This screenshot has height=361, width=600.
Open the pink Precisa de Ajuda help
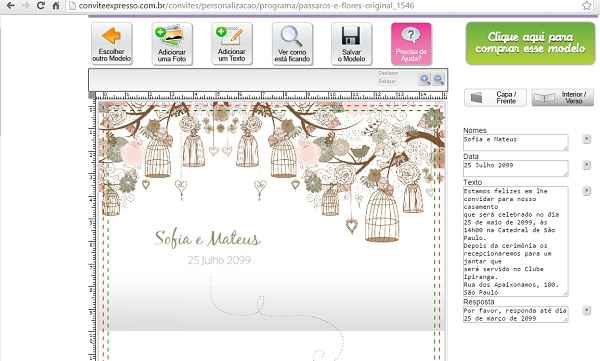click(x=411, y=43)
